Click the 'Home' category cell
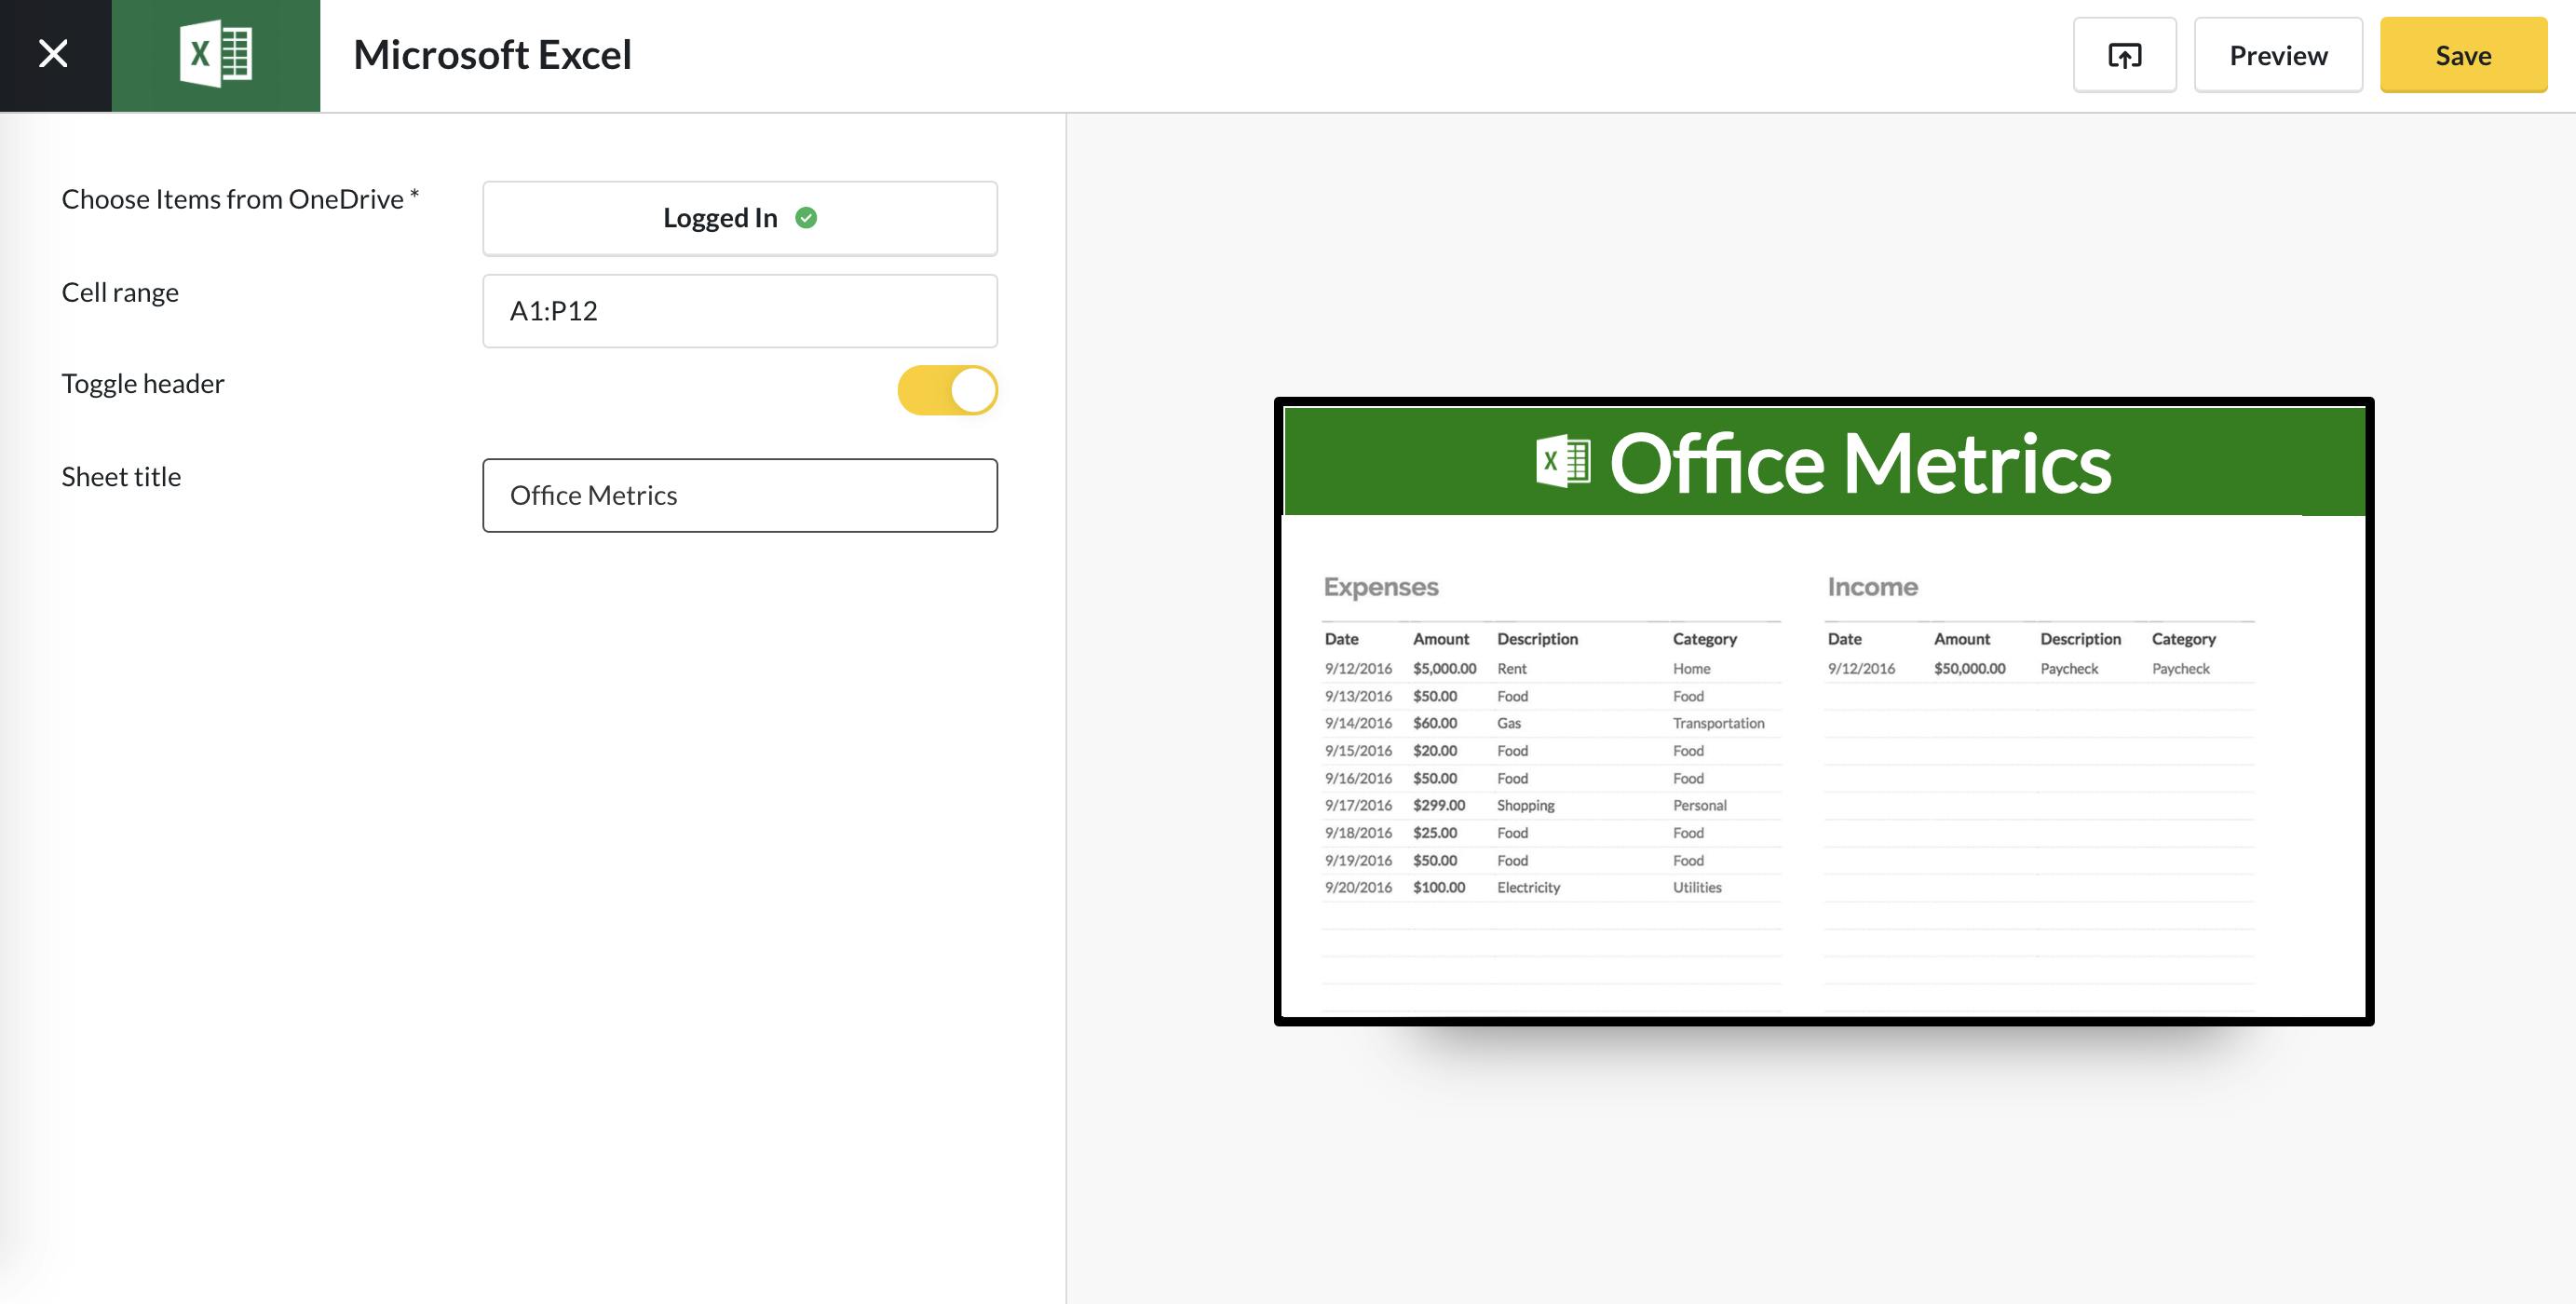Viewport: 2576px width, 1304px height. tap(1691, 669)
